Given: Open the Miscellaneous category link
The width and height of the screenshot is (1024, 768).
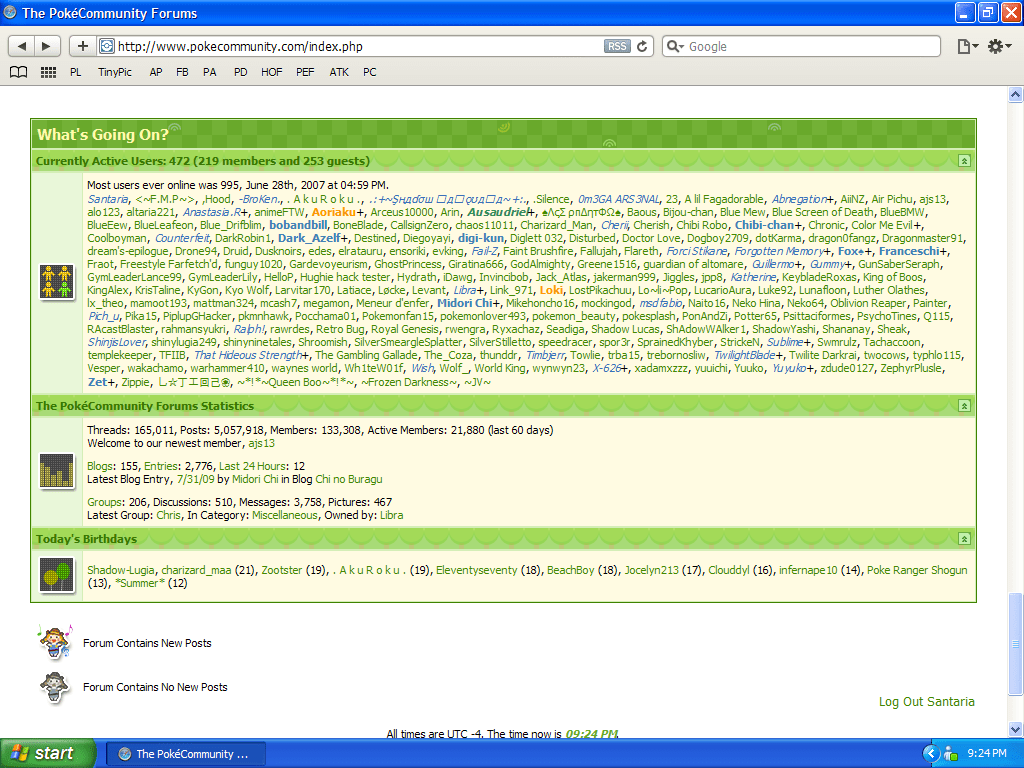Looking at the screenshot, I should click(x=285, y=515).
